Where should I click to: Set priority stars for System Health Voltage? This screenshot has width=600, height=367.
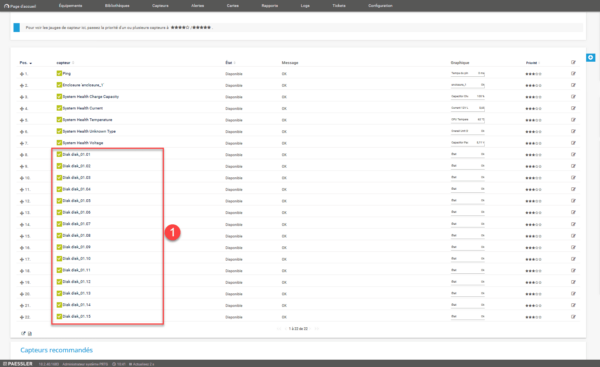point(533,143)
